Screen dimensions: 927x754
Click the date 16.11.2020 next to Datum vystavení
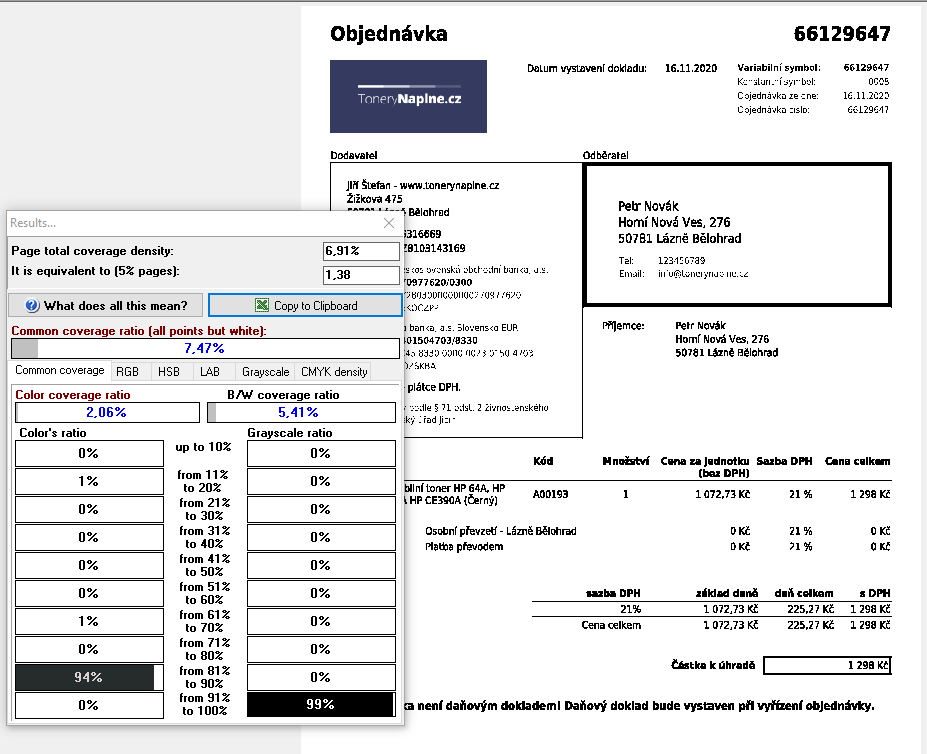[x=691, y=68]
